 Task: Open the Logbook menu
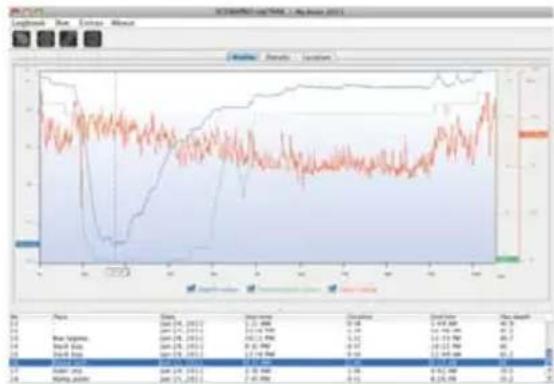pos(29,23)
